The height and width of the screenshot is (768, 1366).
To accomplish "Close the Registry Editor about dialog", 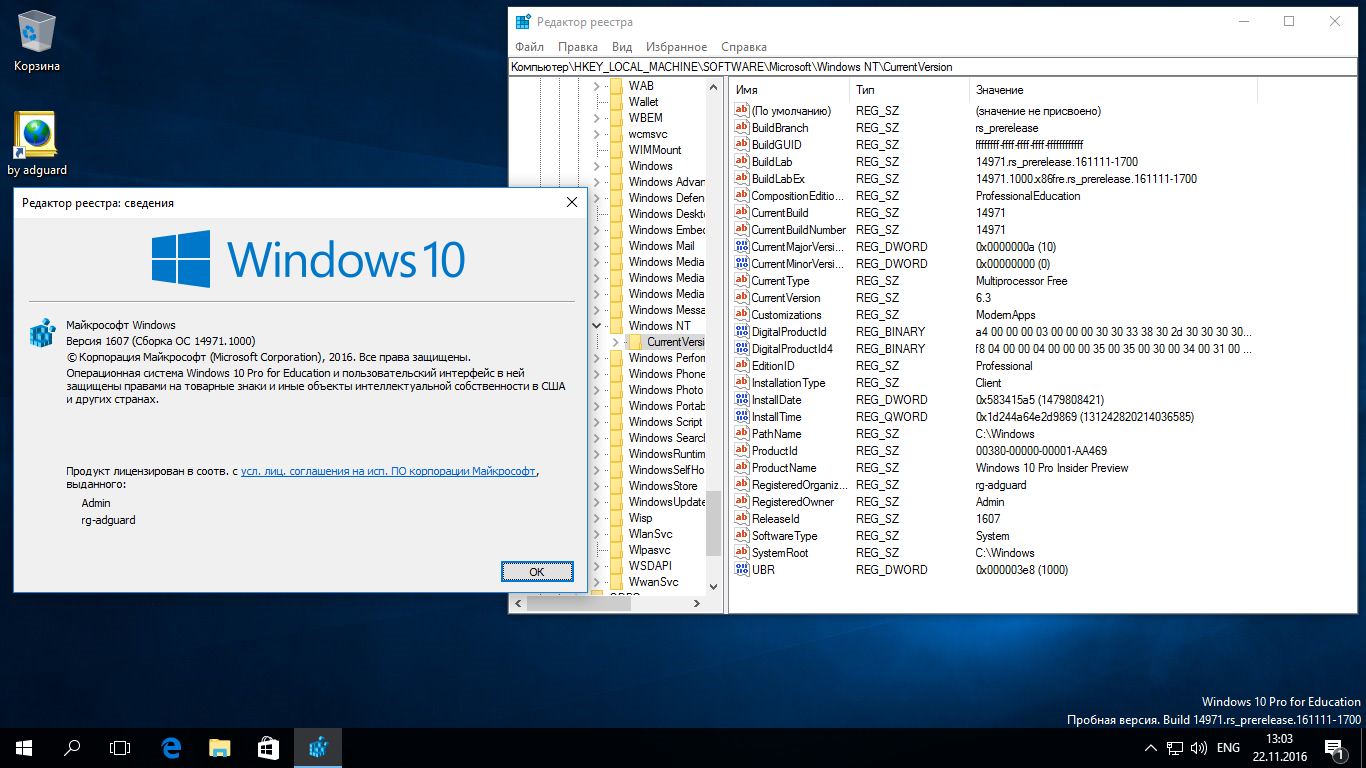I will pos(572,202).
